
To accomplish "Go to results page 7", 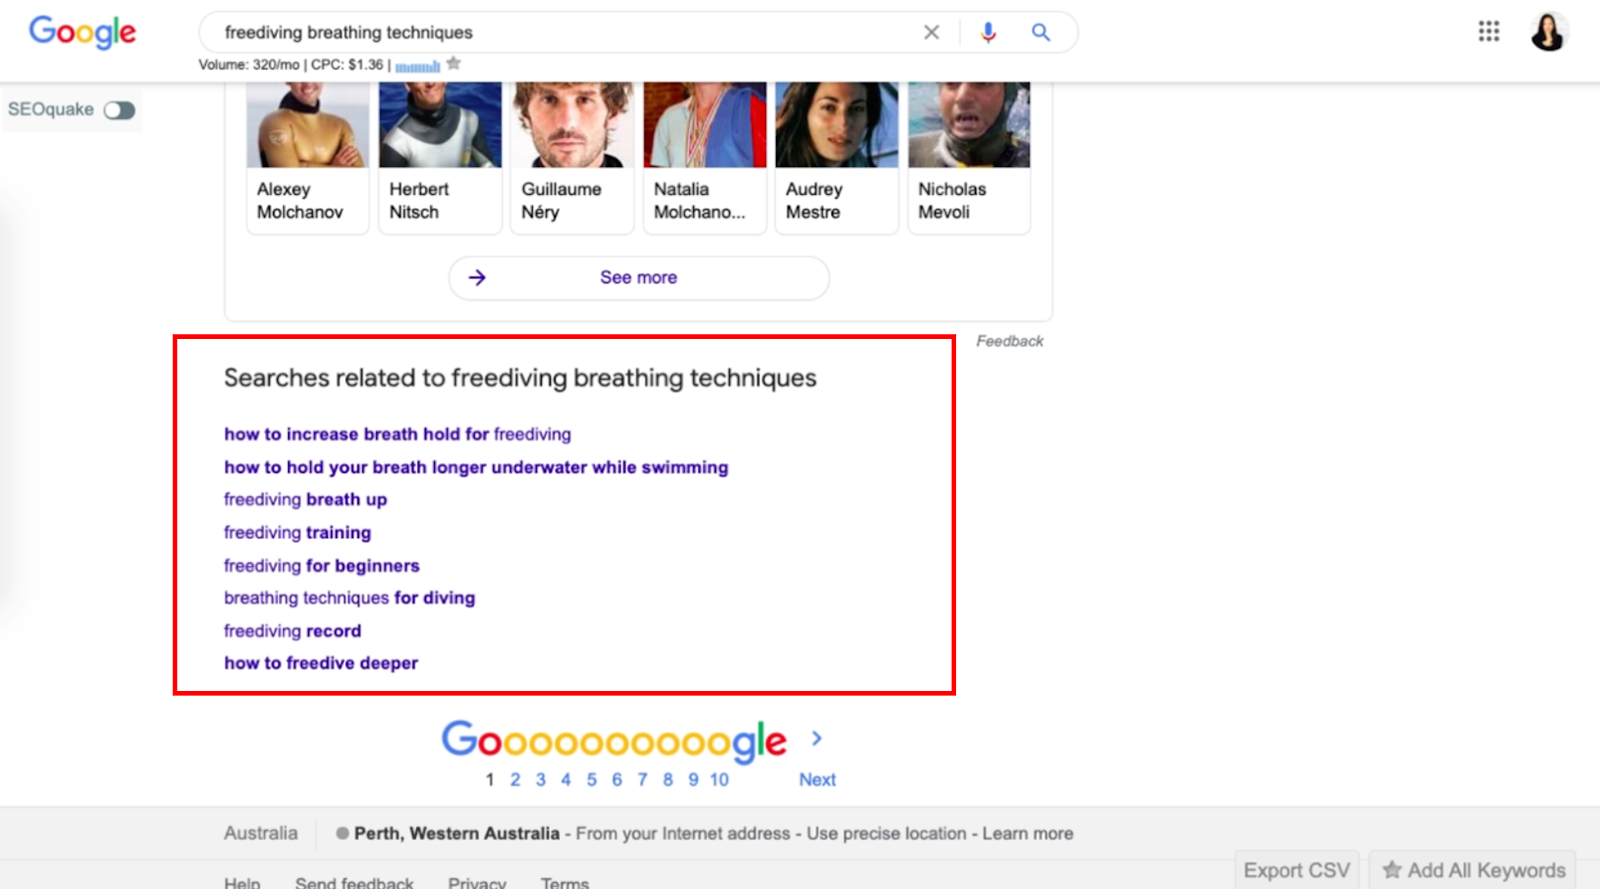I will click(642, 780).
